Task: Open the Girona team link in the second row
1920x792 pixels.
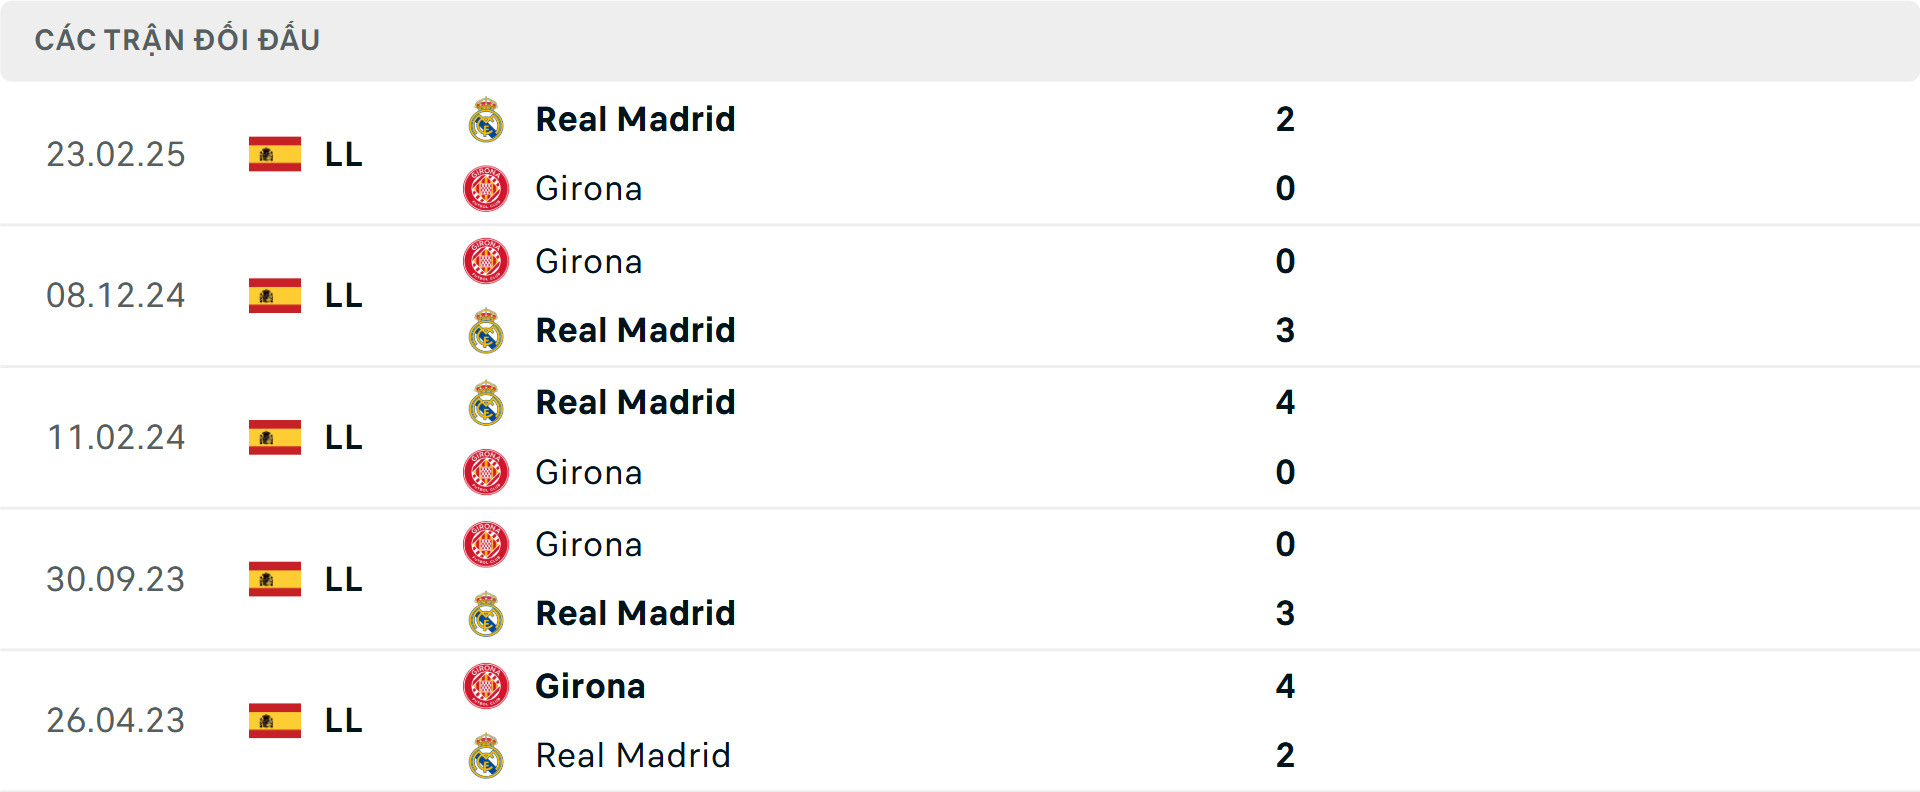Action: (589, 261)
